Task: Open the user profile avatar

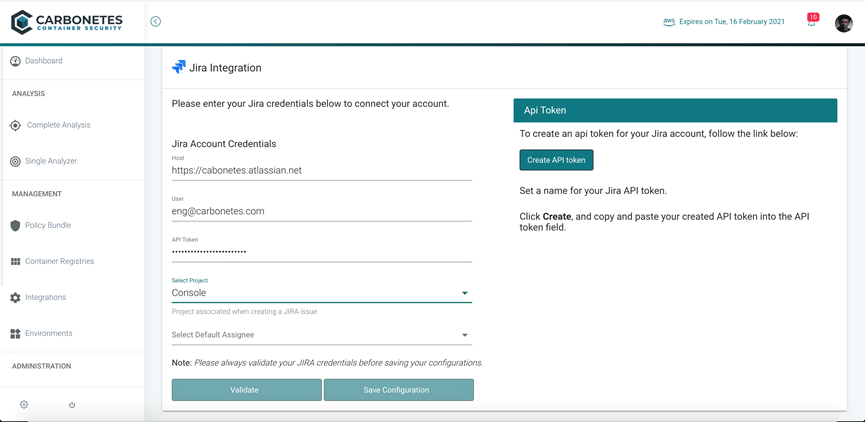Action: (x=843, y=23)
